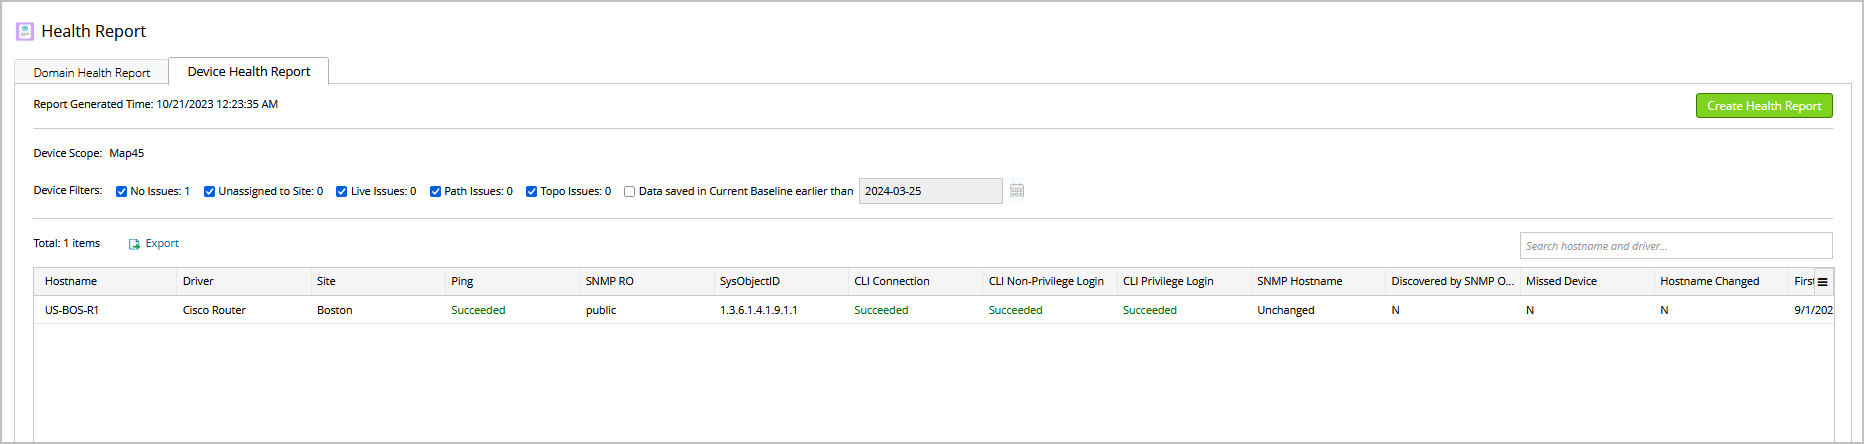Uncheck the Topo Issues filter
The image size is (1864, 444).
tap(531, 192)
